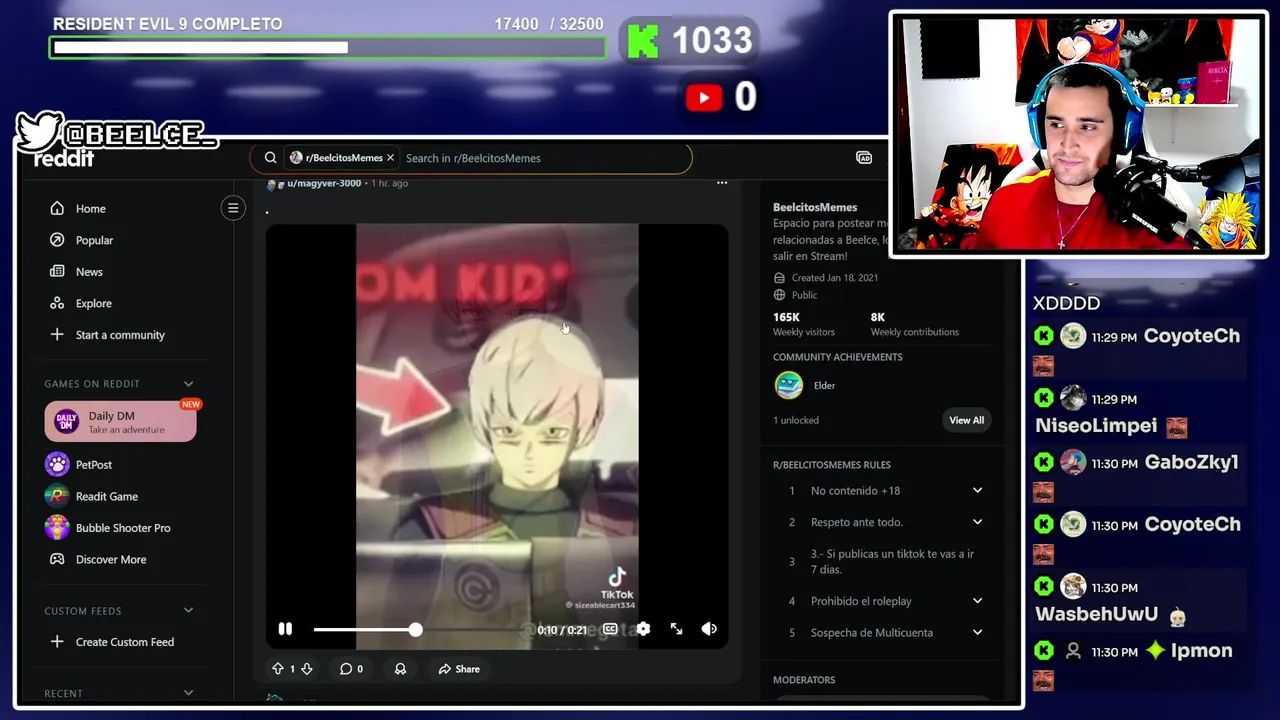Click Ipmon chat username

tap(1201, 651)
